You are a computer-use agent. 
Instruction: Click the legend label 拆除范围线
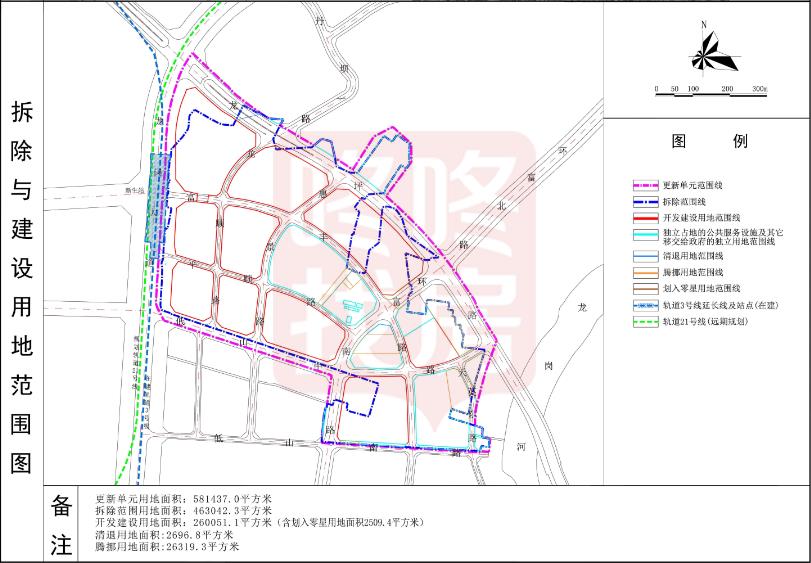684,202
